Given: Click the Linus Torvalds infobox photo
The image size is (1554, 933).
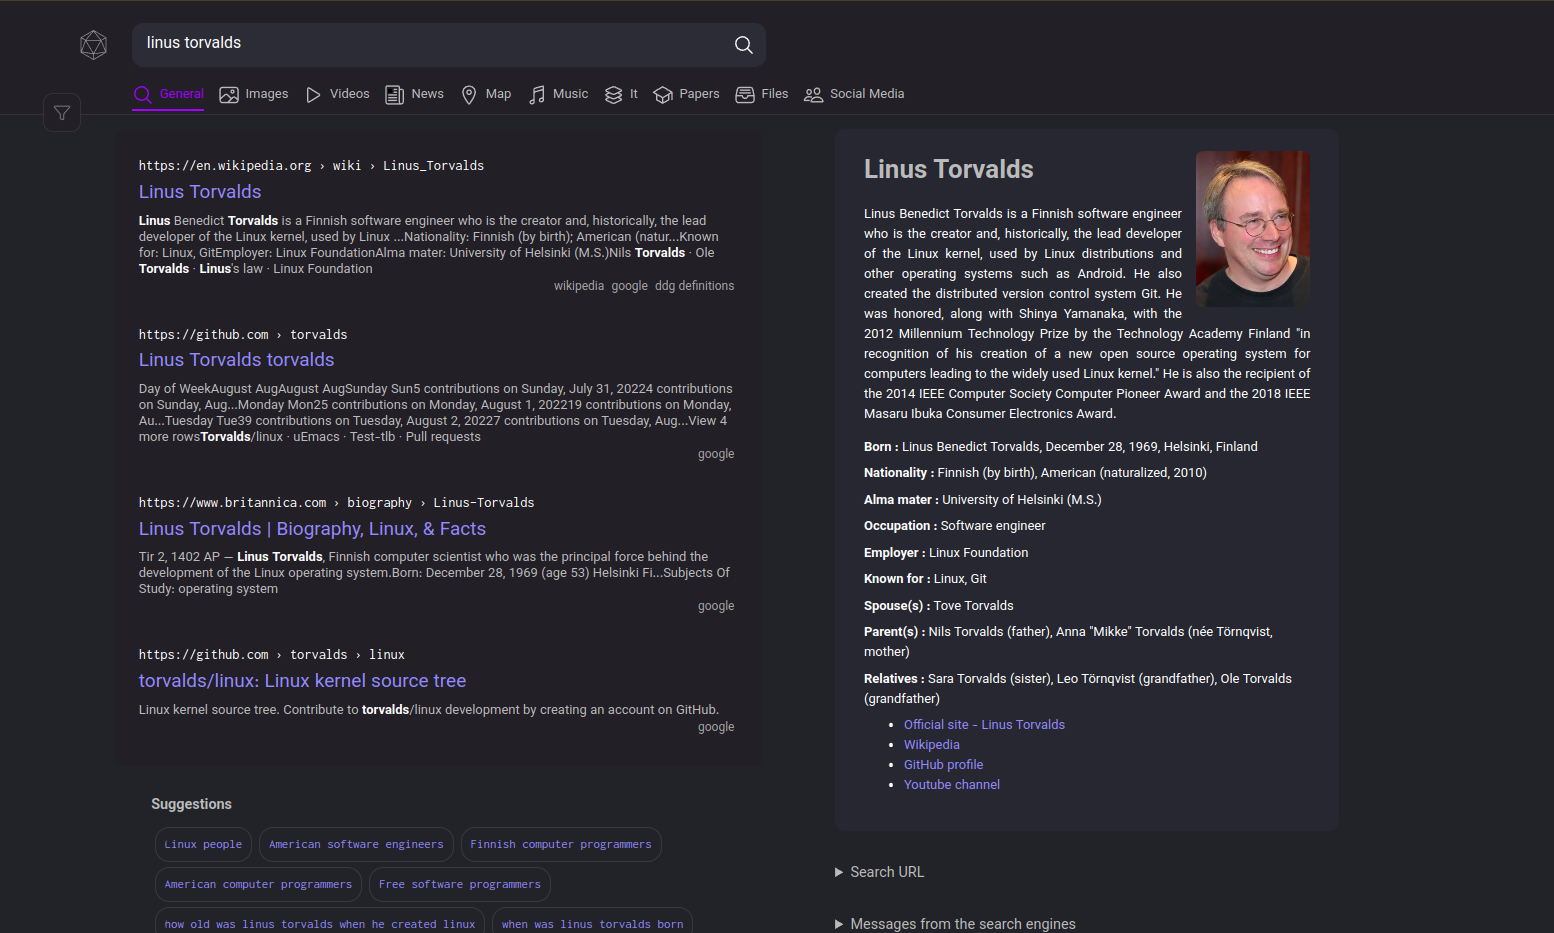Looking at the screenshot, I should point(1253,229).
